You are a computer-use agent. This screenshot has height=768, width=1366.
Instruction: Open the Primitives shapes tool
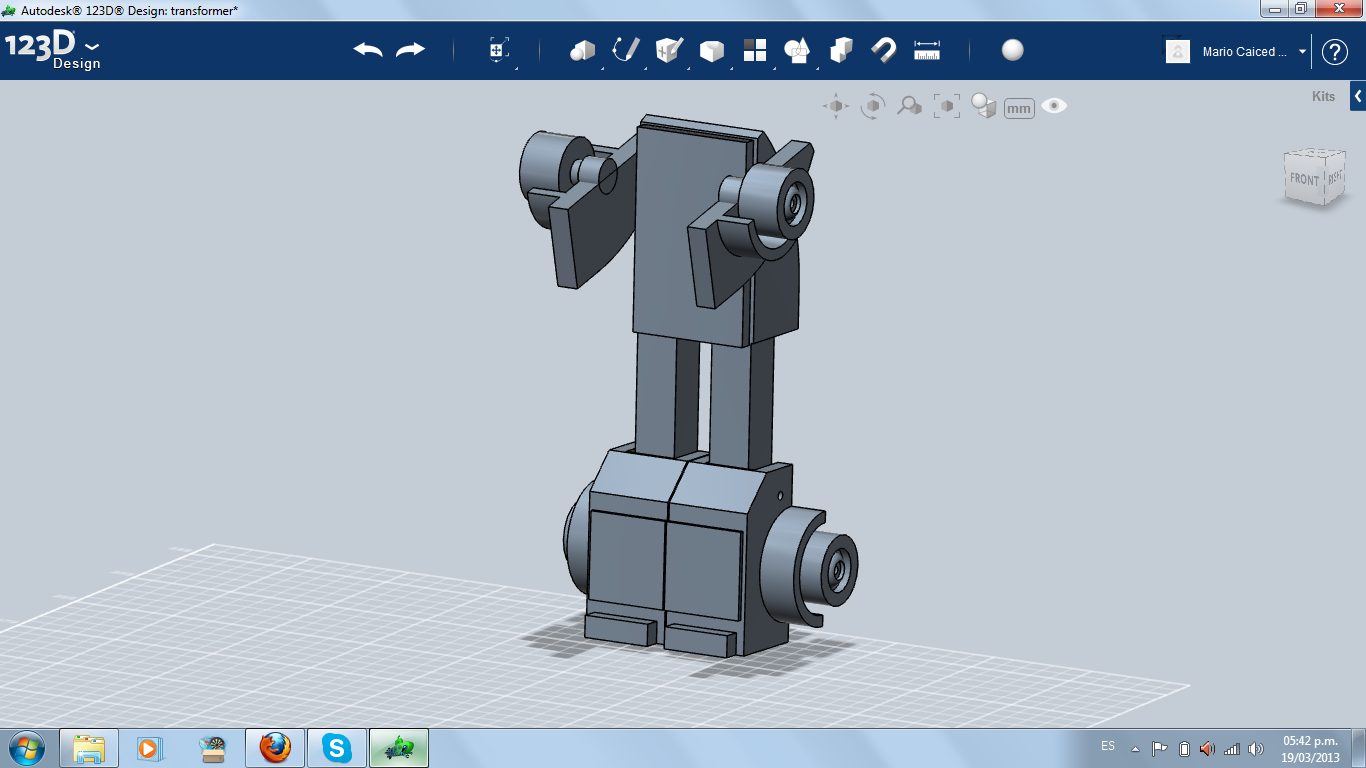pos(582,50)
